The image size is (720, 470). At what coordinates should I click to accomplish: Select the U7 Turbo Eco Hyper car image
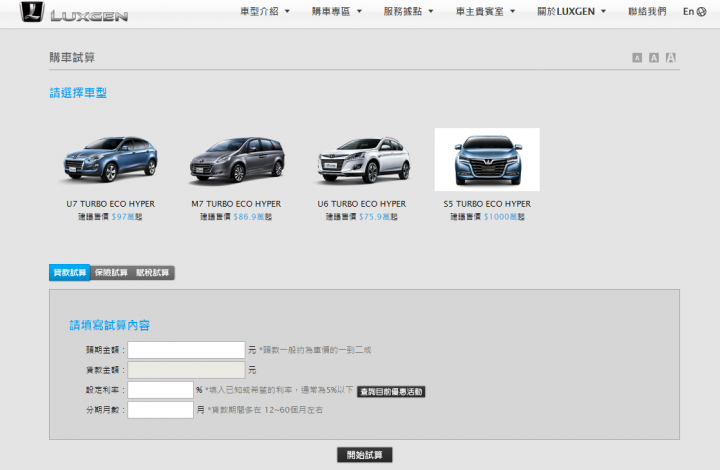tap(110, 159)
